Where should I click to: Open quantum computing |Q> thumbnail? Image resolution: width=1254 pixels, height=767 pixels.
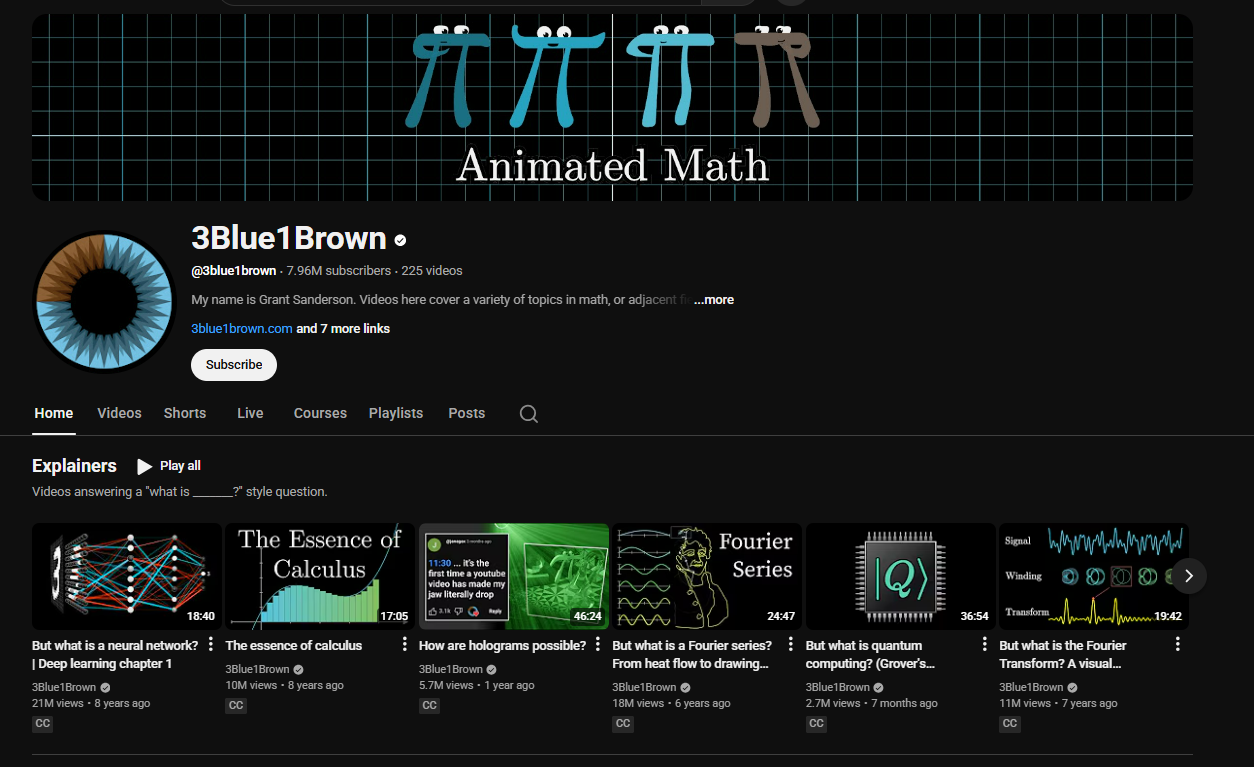coord(901,576)
